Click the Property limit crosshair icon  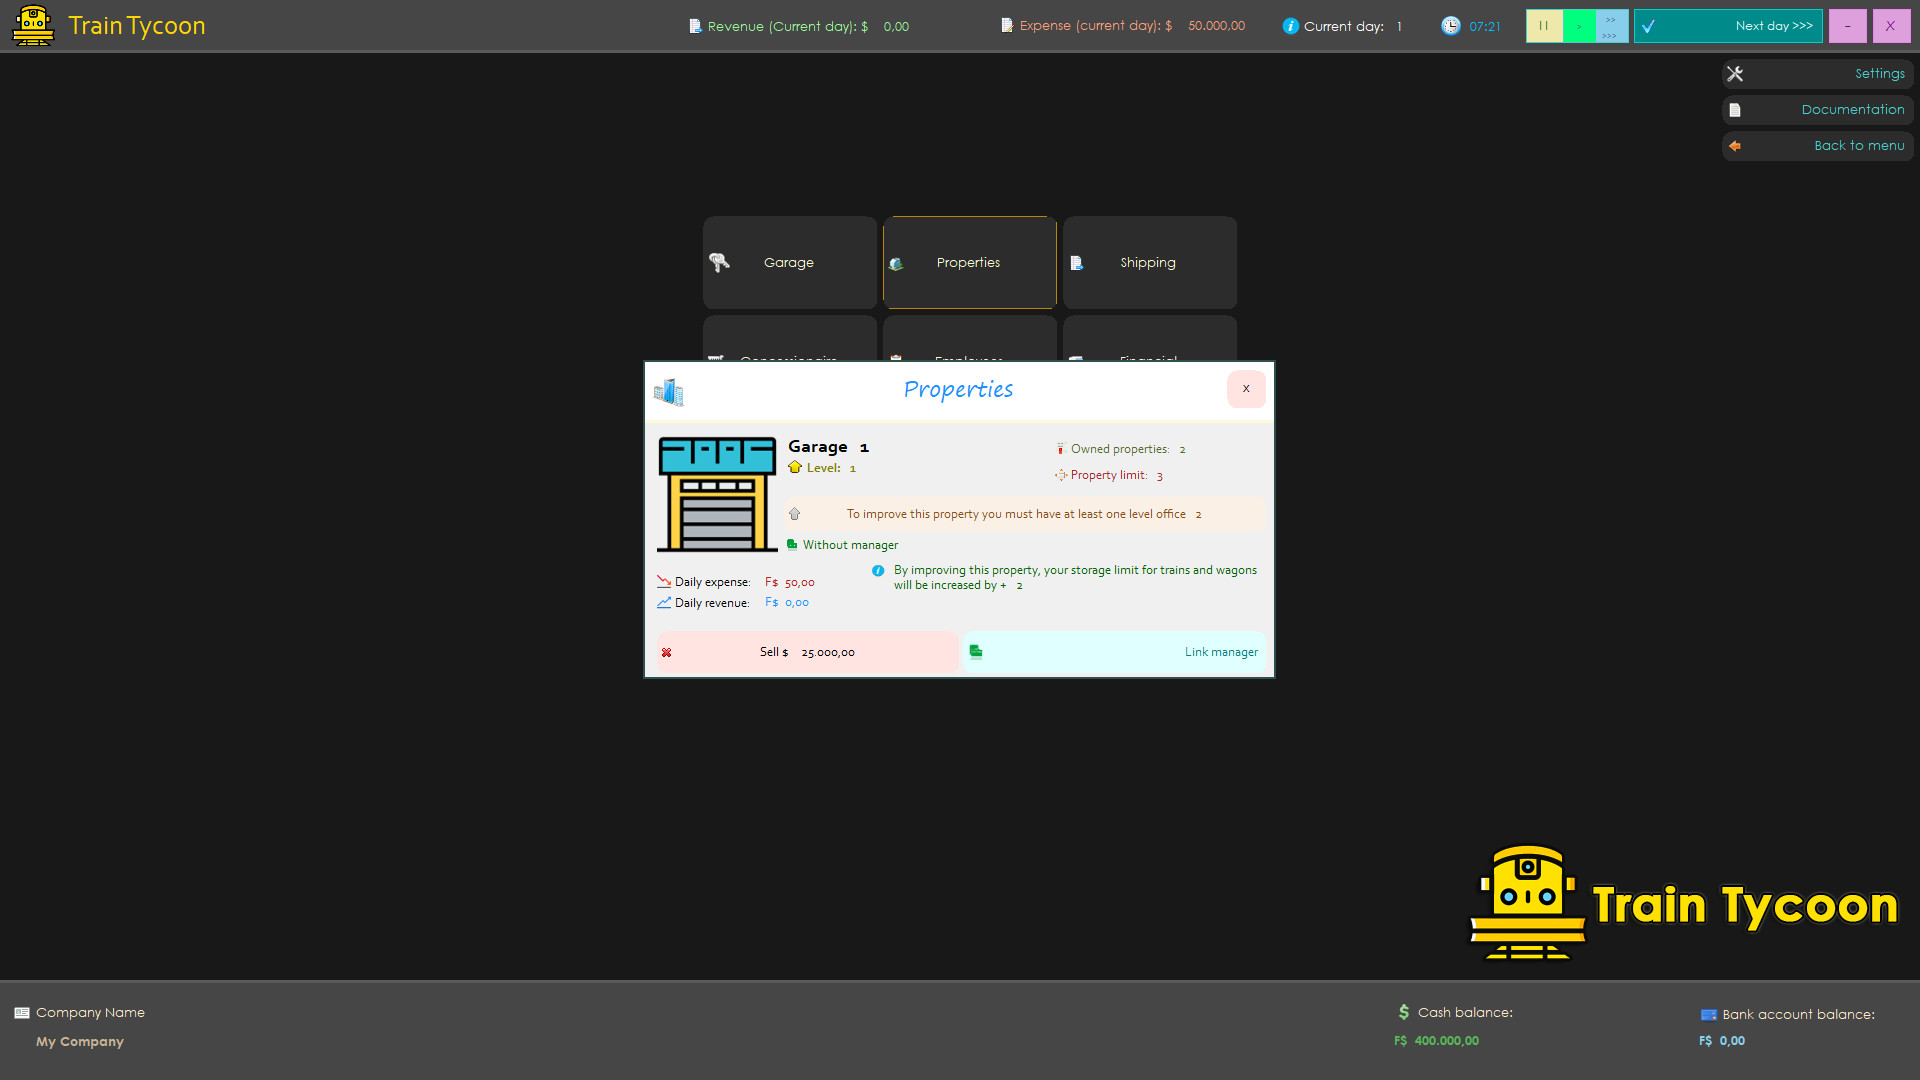coord(1061,475)
